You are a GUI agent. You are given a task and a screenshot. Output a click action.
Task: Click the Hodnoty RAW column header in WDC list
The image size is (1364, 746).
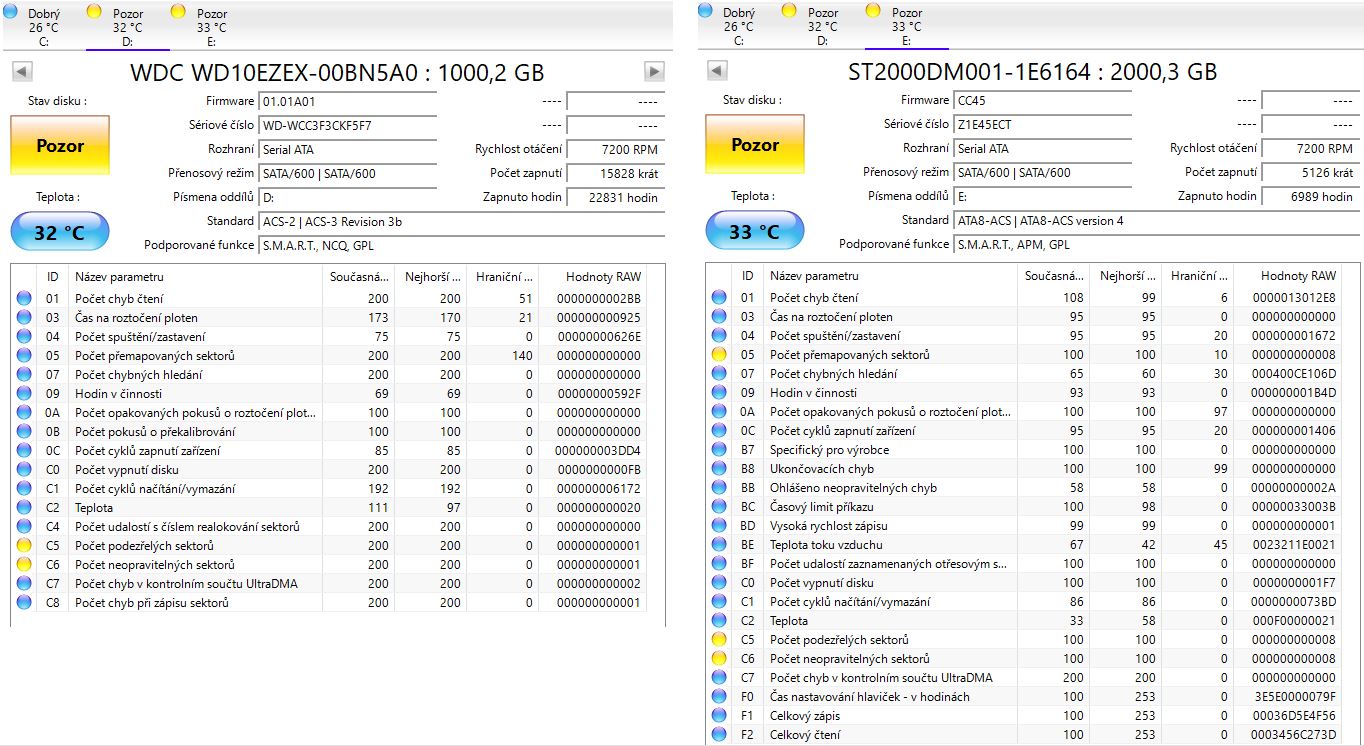(x=601, y=276)
